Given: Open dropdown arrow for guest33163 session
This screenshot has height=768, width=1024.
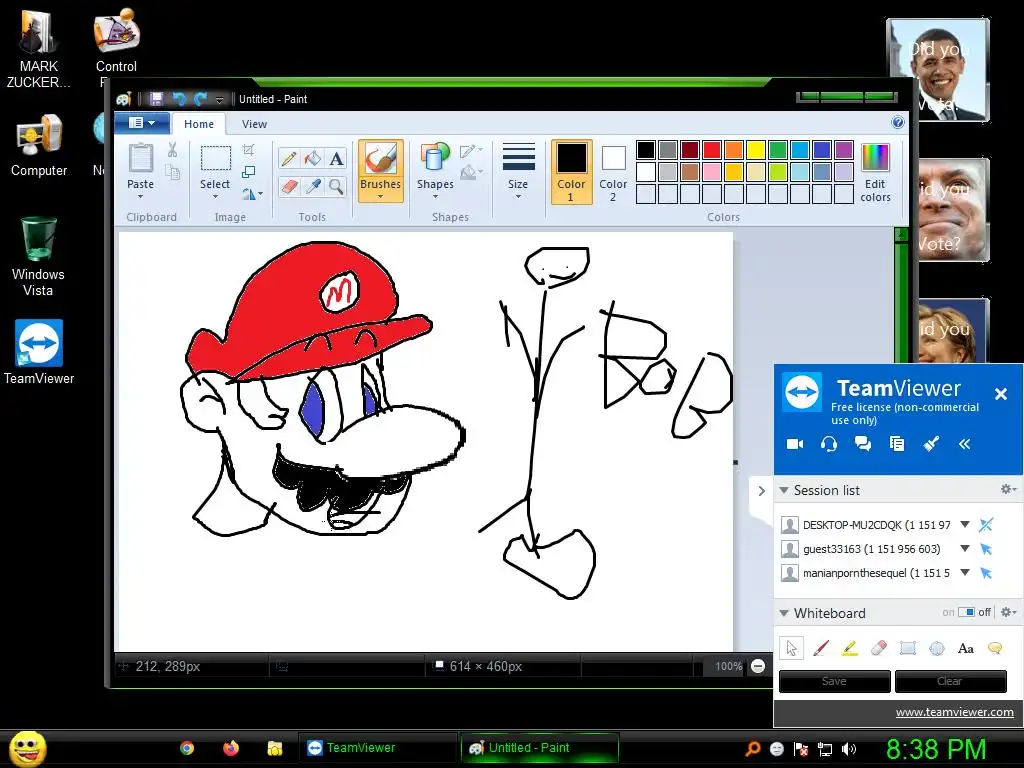Looking at the screenshot, I should tap(965, 549).
